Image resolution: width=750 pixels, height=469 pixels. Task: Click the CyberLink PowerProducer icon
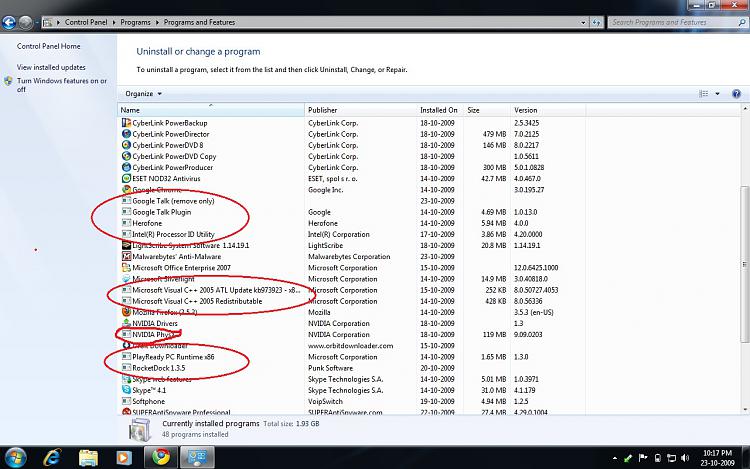coord(126,167)
